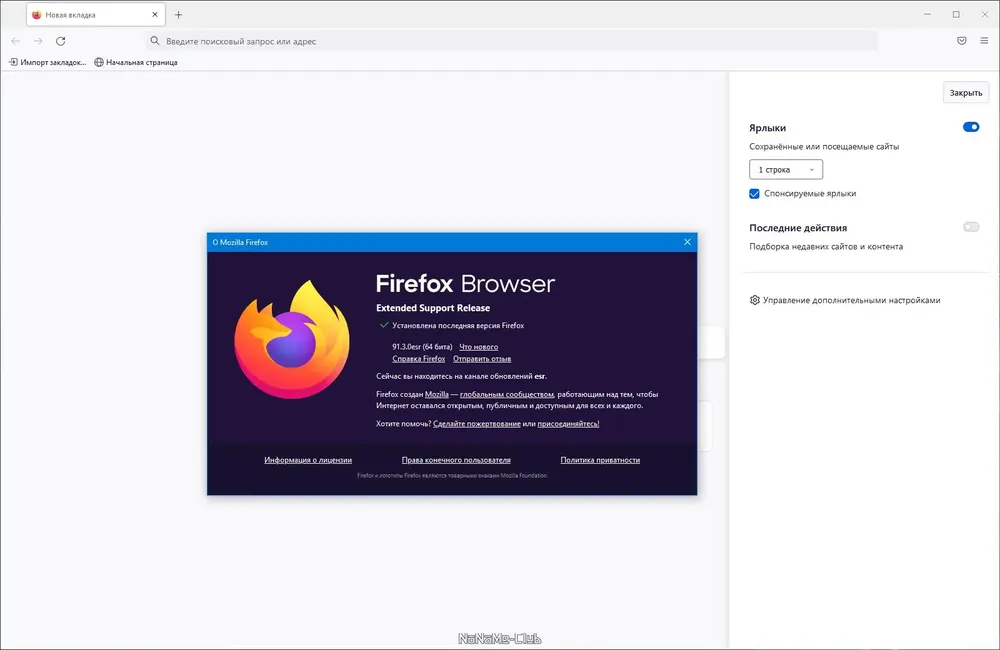
Task: Open Права конечного пользователя link
Action: pyautogui.click(x=456, y=459)
